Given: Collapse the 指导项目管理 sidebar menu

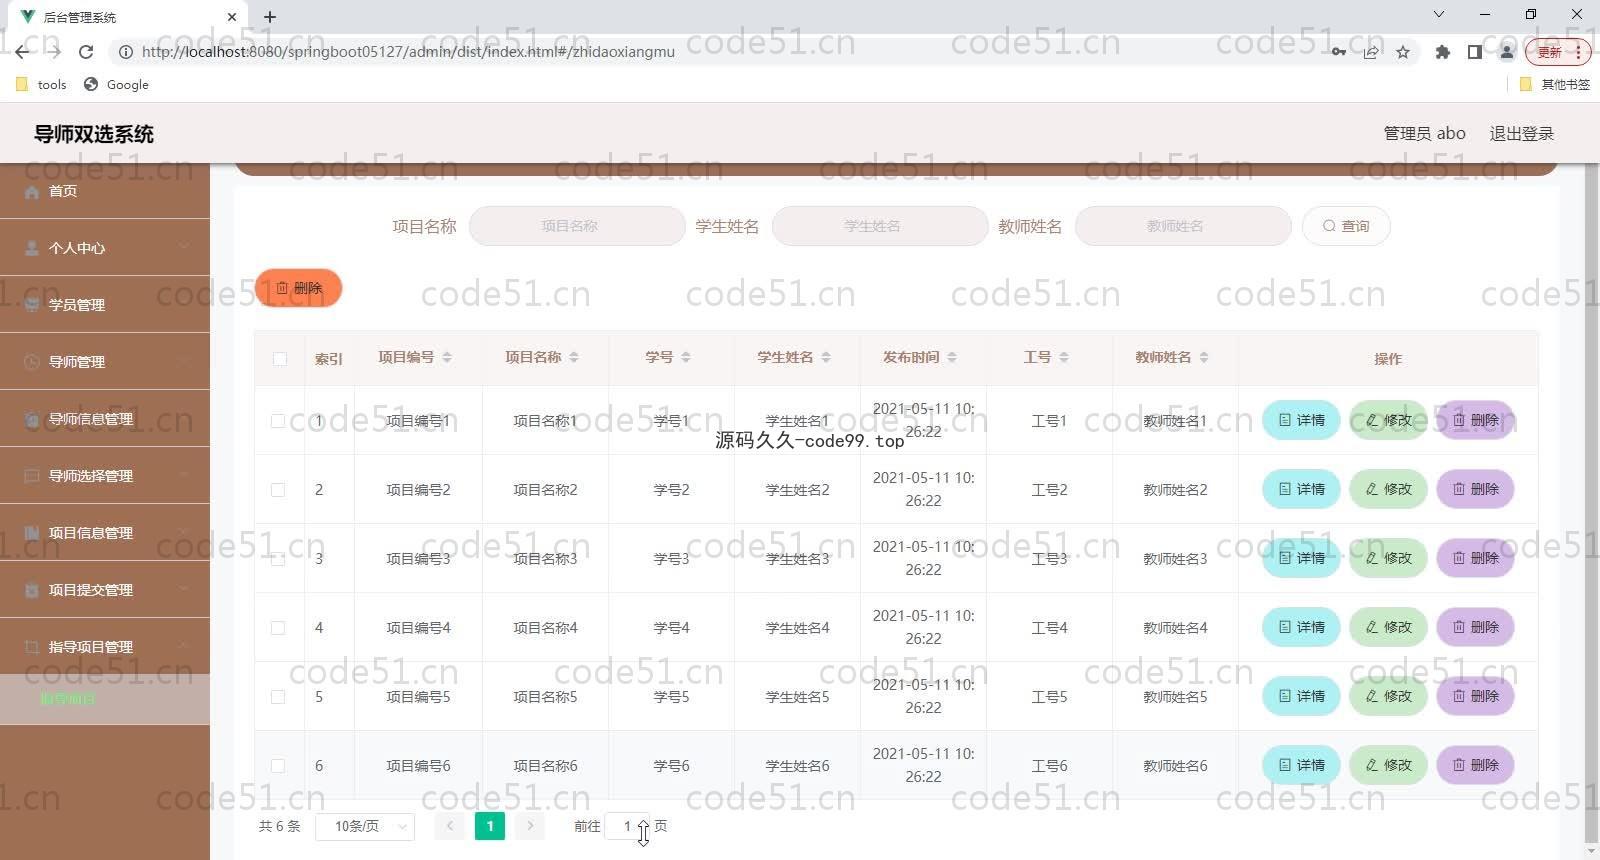Looking at the screenshot, I should click(x=105, y=647).
